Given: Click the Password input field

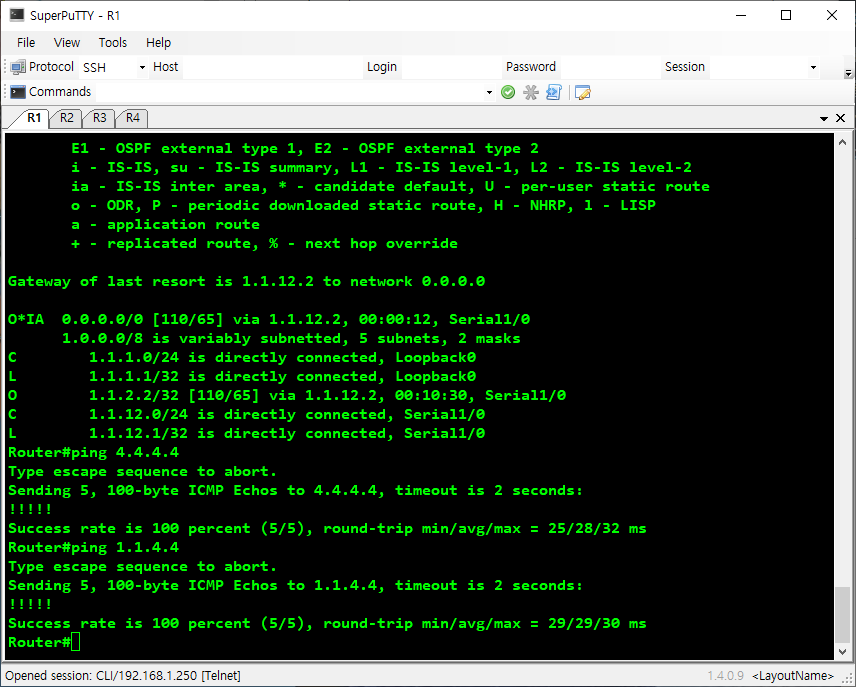Looking at the screenshot, I should pos(610,67).
